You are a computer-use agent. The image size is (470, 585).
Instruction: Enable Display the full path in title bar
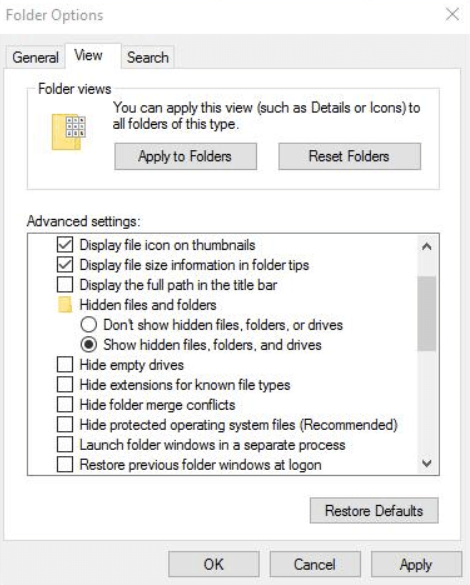coord(65,285)
